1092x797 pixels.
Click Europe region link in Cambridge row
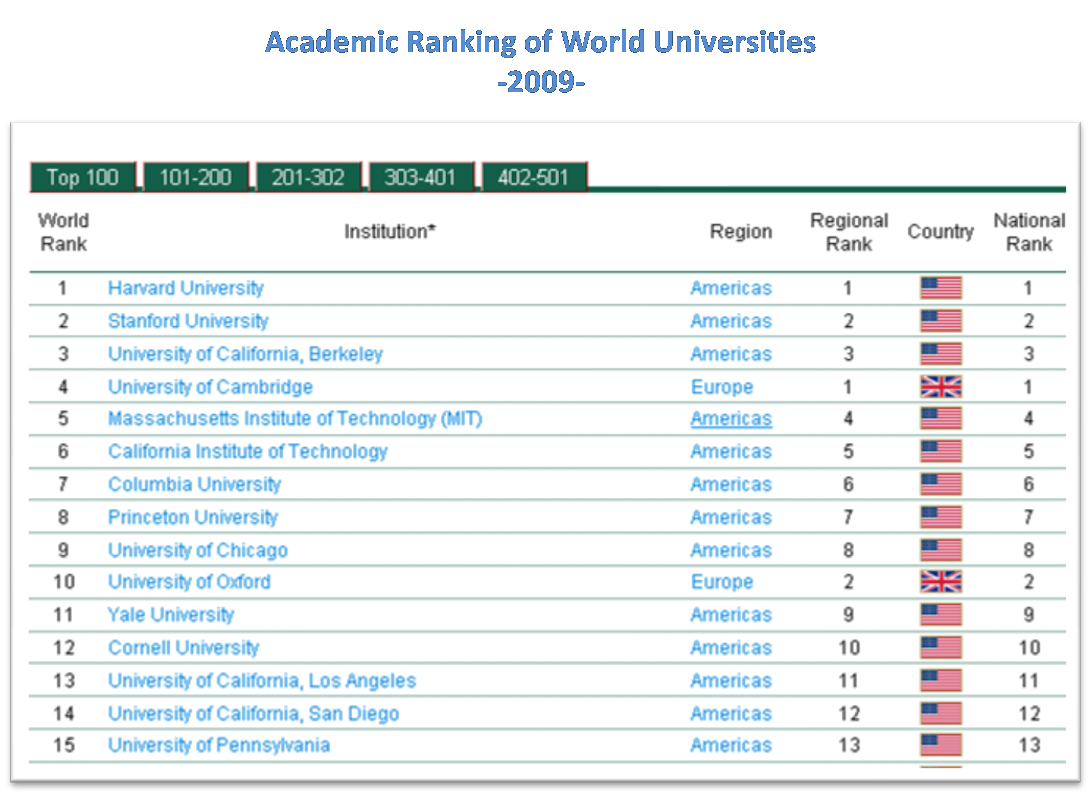pos(722,387)
